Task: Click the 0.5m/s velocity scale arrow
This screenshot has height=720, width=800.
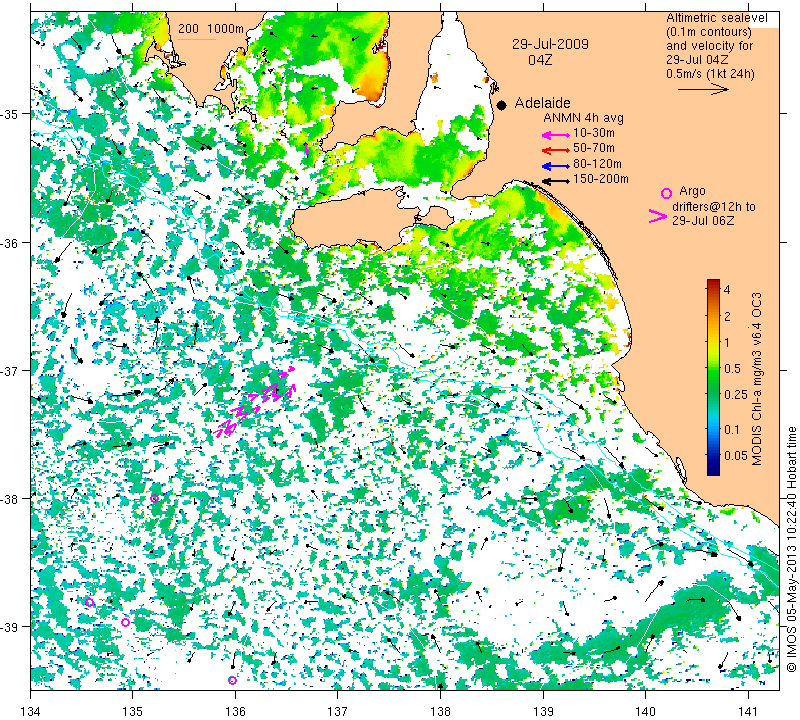Action: click(704, 90)
